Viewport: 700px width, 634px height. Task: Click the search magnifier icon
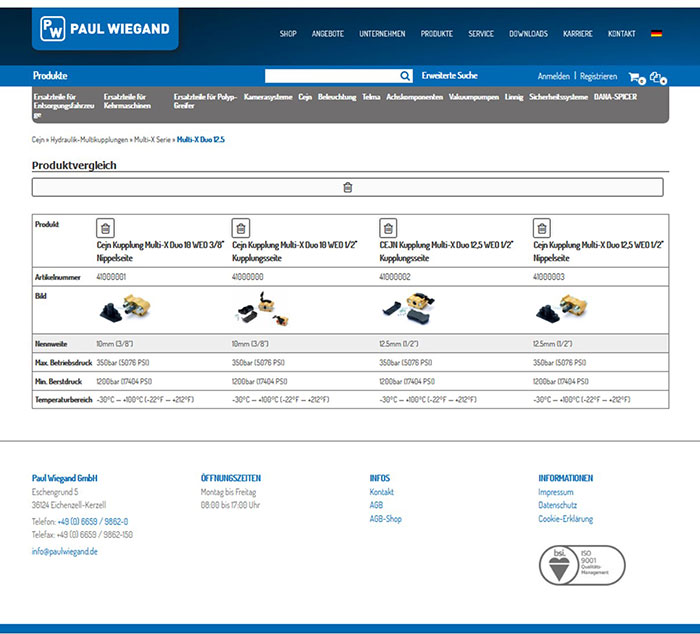point(404,76)
